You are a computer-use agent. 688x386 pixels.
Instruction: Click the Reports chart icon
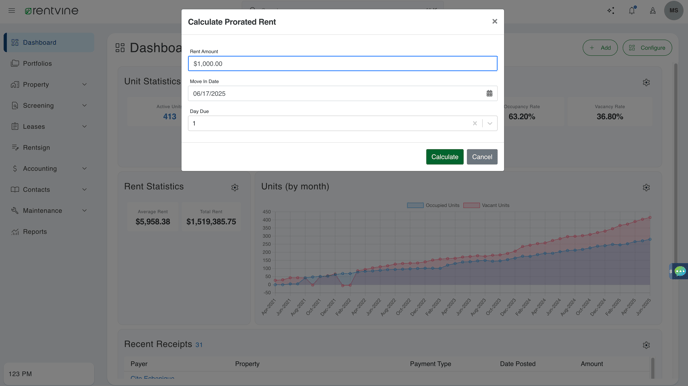(x=15, y=232)
